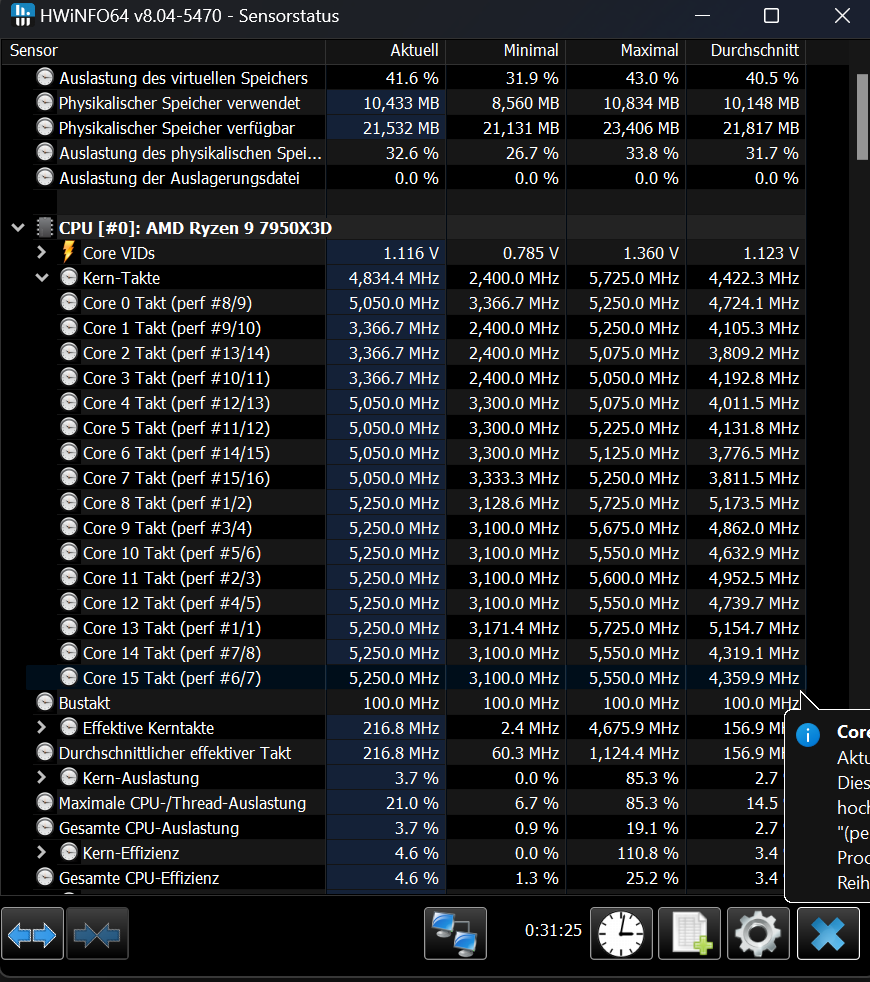Select the Core 5 Takt (perf #11/12) row
Screen dimensions: 870x982
point(416,428)
